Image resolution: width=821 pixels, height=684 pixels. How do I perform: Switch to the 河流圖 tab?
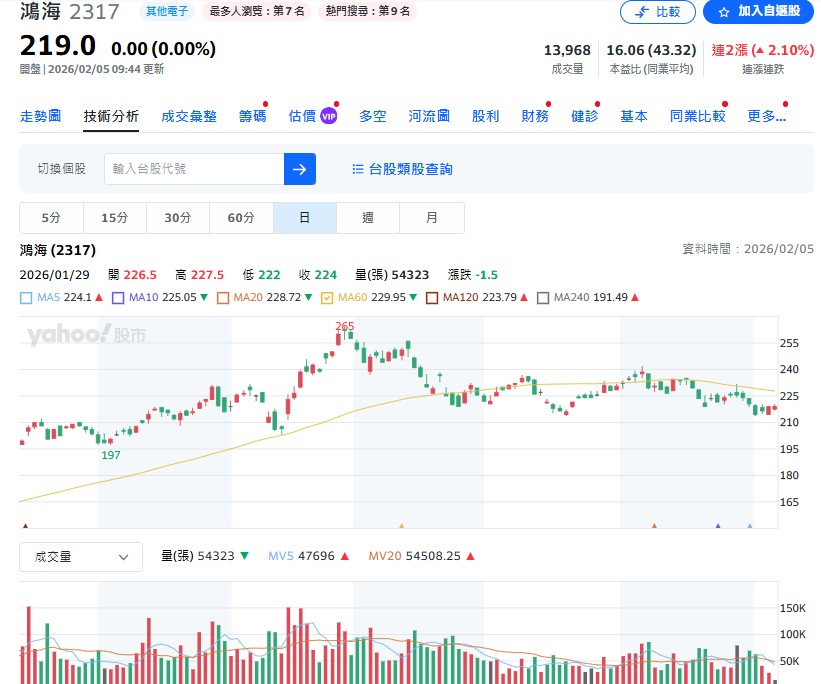pyautogui.click(x=426, y=114)
